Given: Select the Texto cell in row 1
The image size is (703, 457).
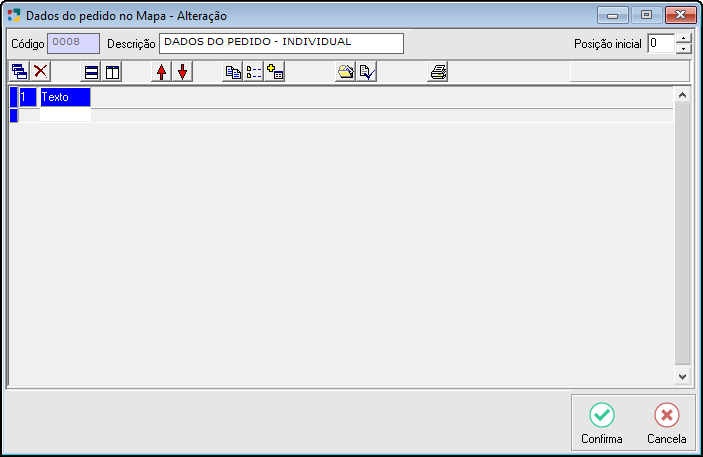Looking at the screenshot, I should coord(65,97).
